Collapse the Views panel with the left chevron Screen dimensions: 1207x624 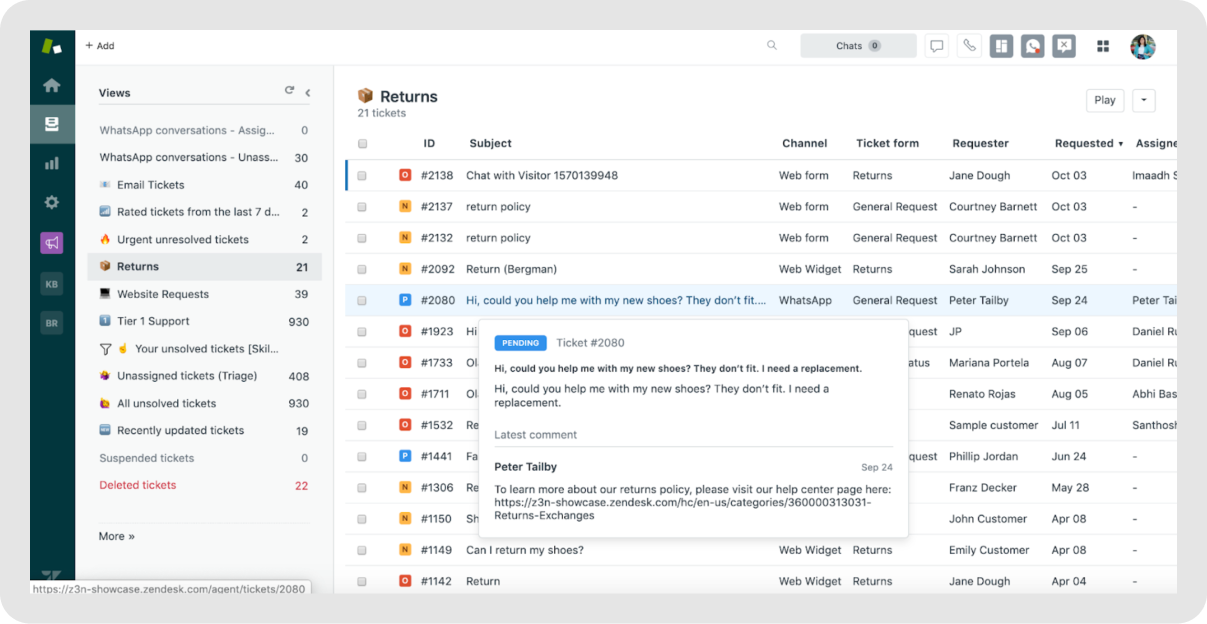[308, 92]
